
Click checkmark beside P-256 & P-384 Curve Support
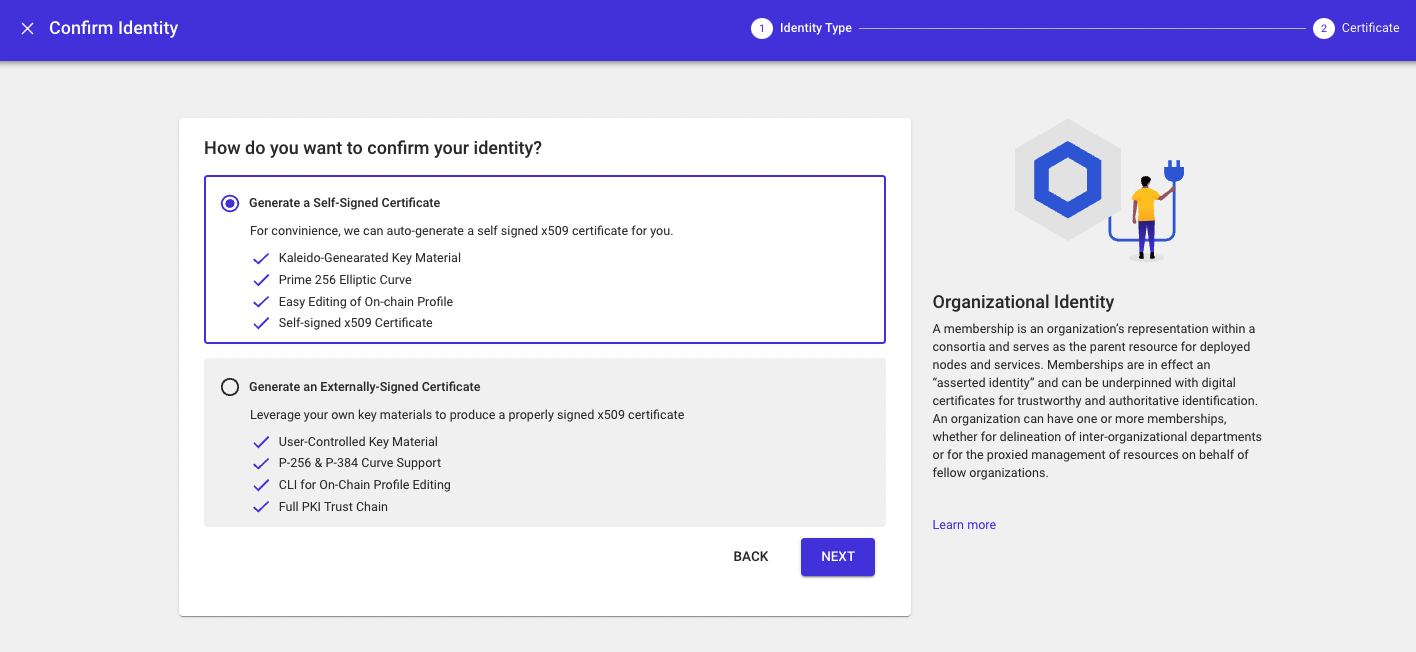point(261,463)
